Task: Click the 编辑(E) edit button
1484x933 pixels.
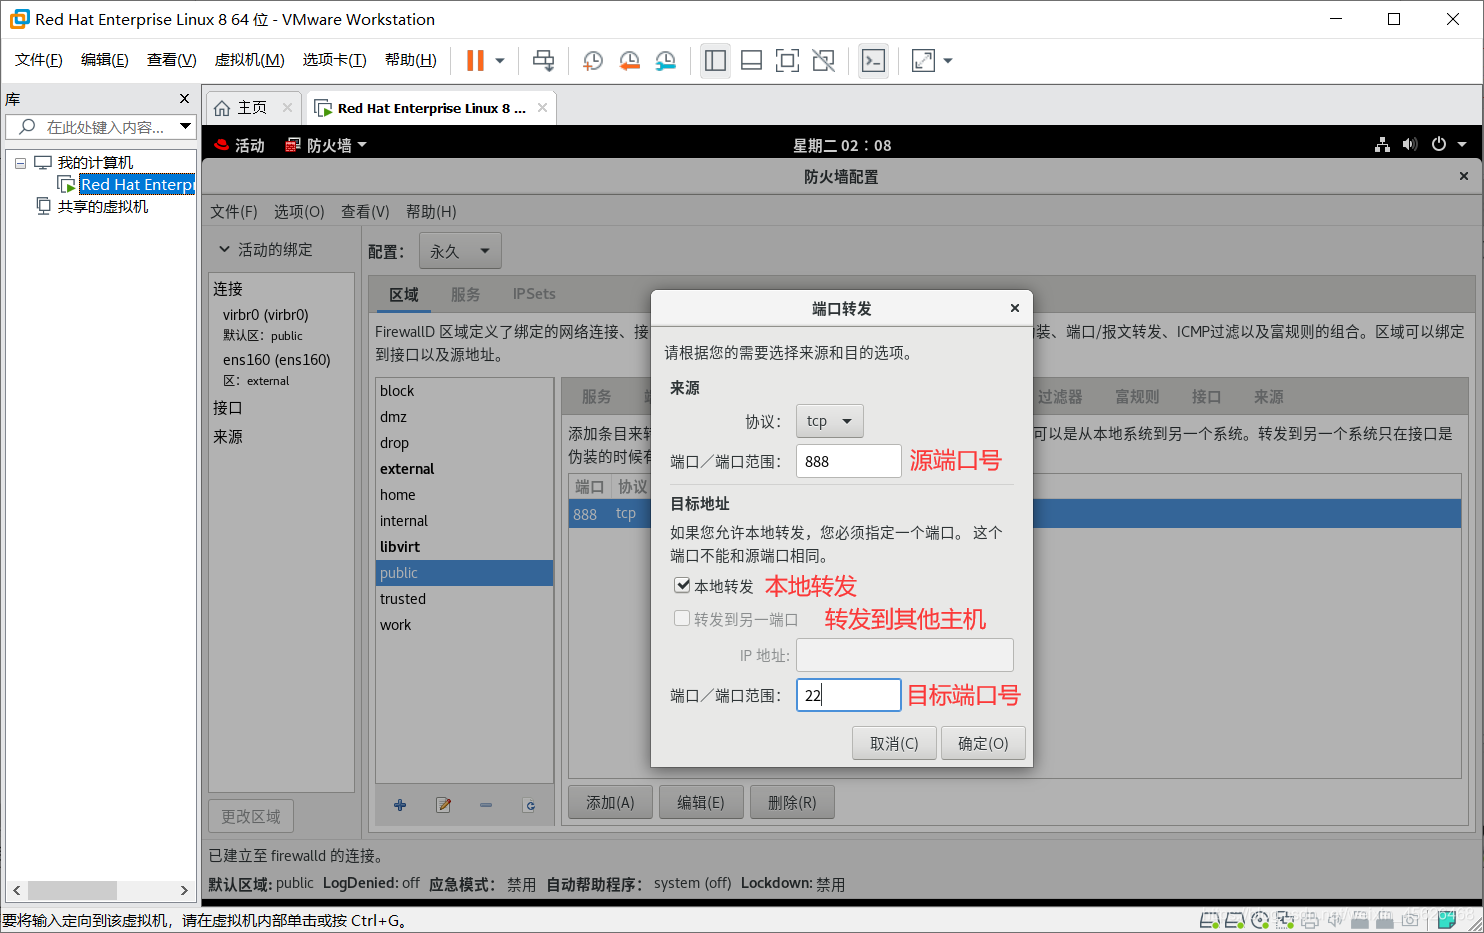Action: 701,802
